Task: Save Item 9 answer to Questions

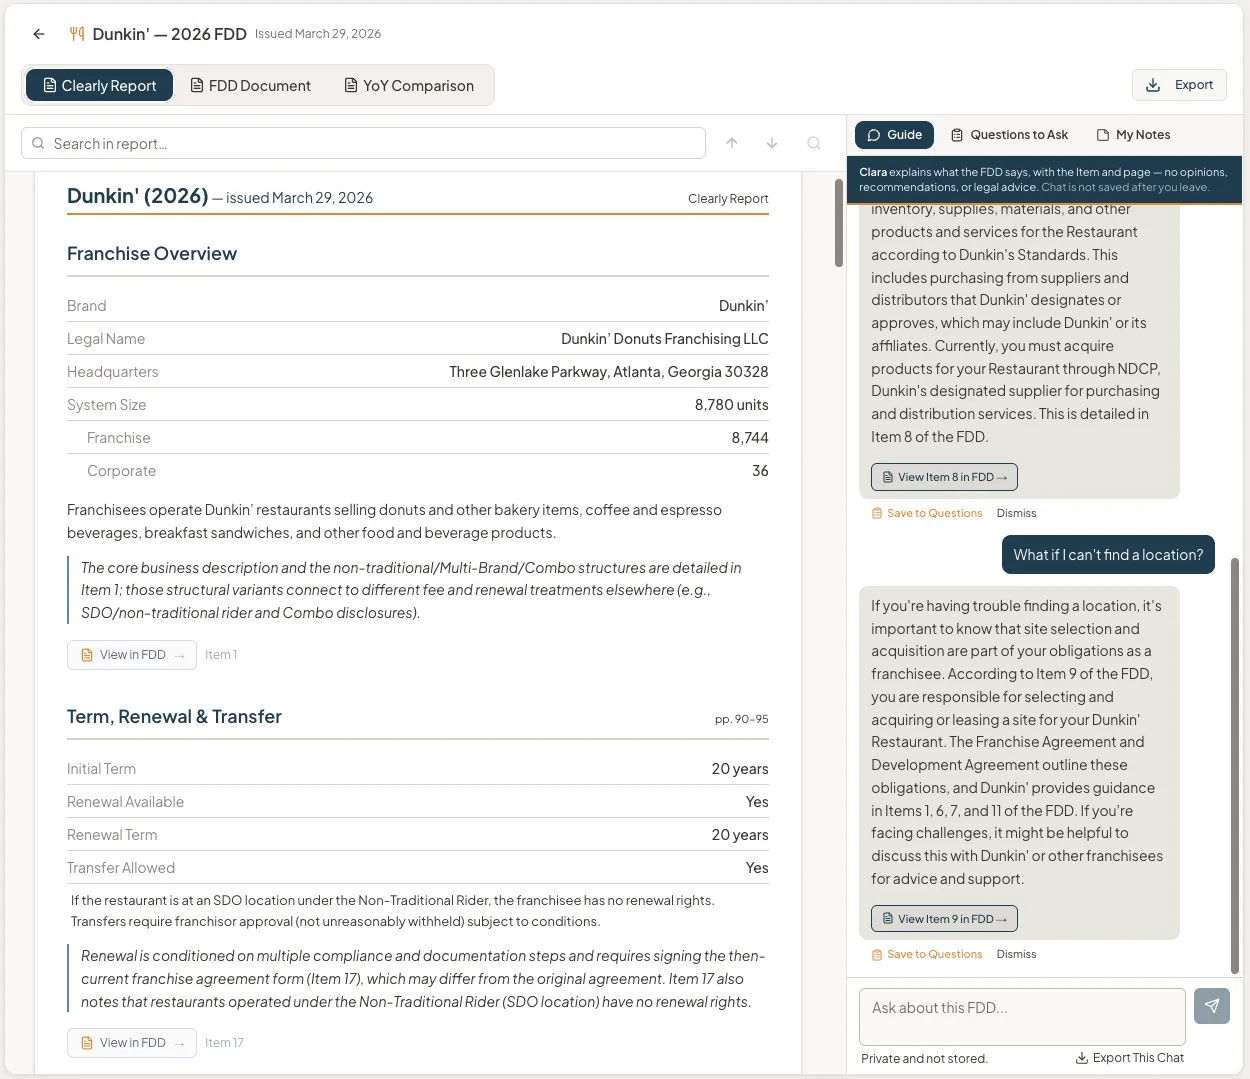Action: point(927,954)
